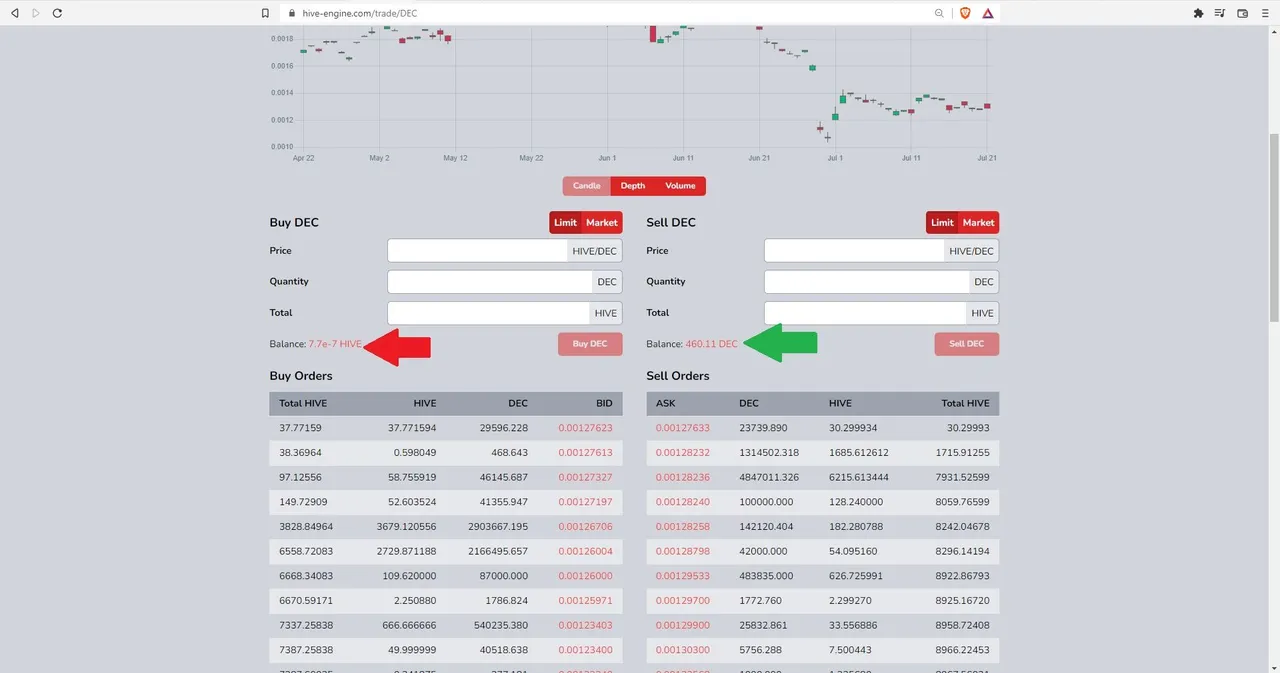Viewport: 1280px width, 673px height.
Task: Focus the Sell DEC Quantity field
Action: coord(867,282)
